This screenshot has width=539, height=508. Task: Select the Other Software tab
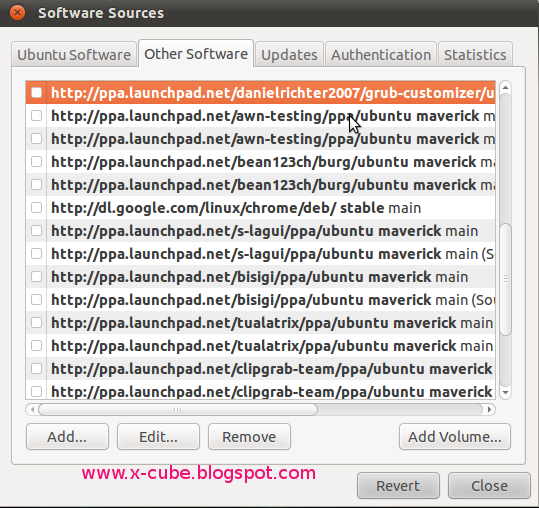[196, 54]
